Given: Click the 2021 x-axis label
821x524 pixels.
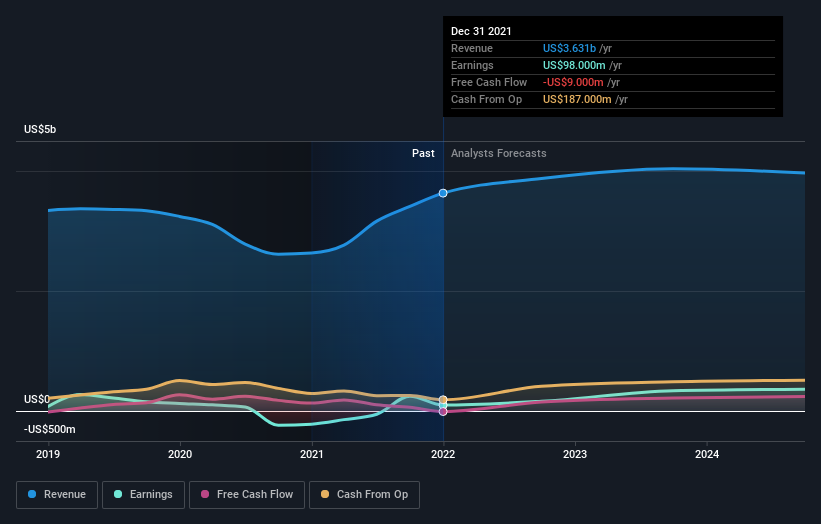Looking at the screenshot, I should pyautogui.click(x=312, y=454).
